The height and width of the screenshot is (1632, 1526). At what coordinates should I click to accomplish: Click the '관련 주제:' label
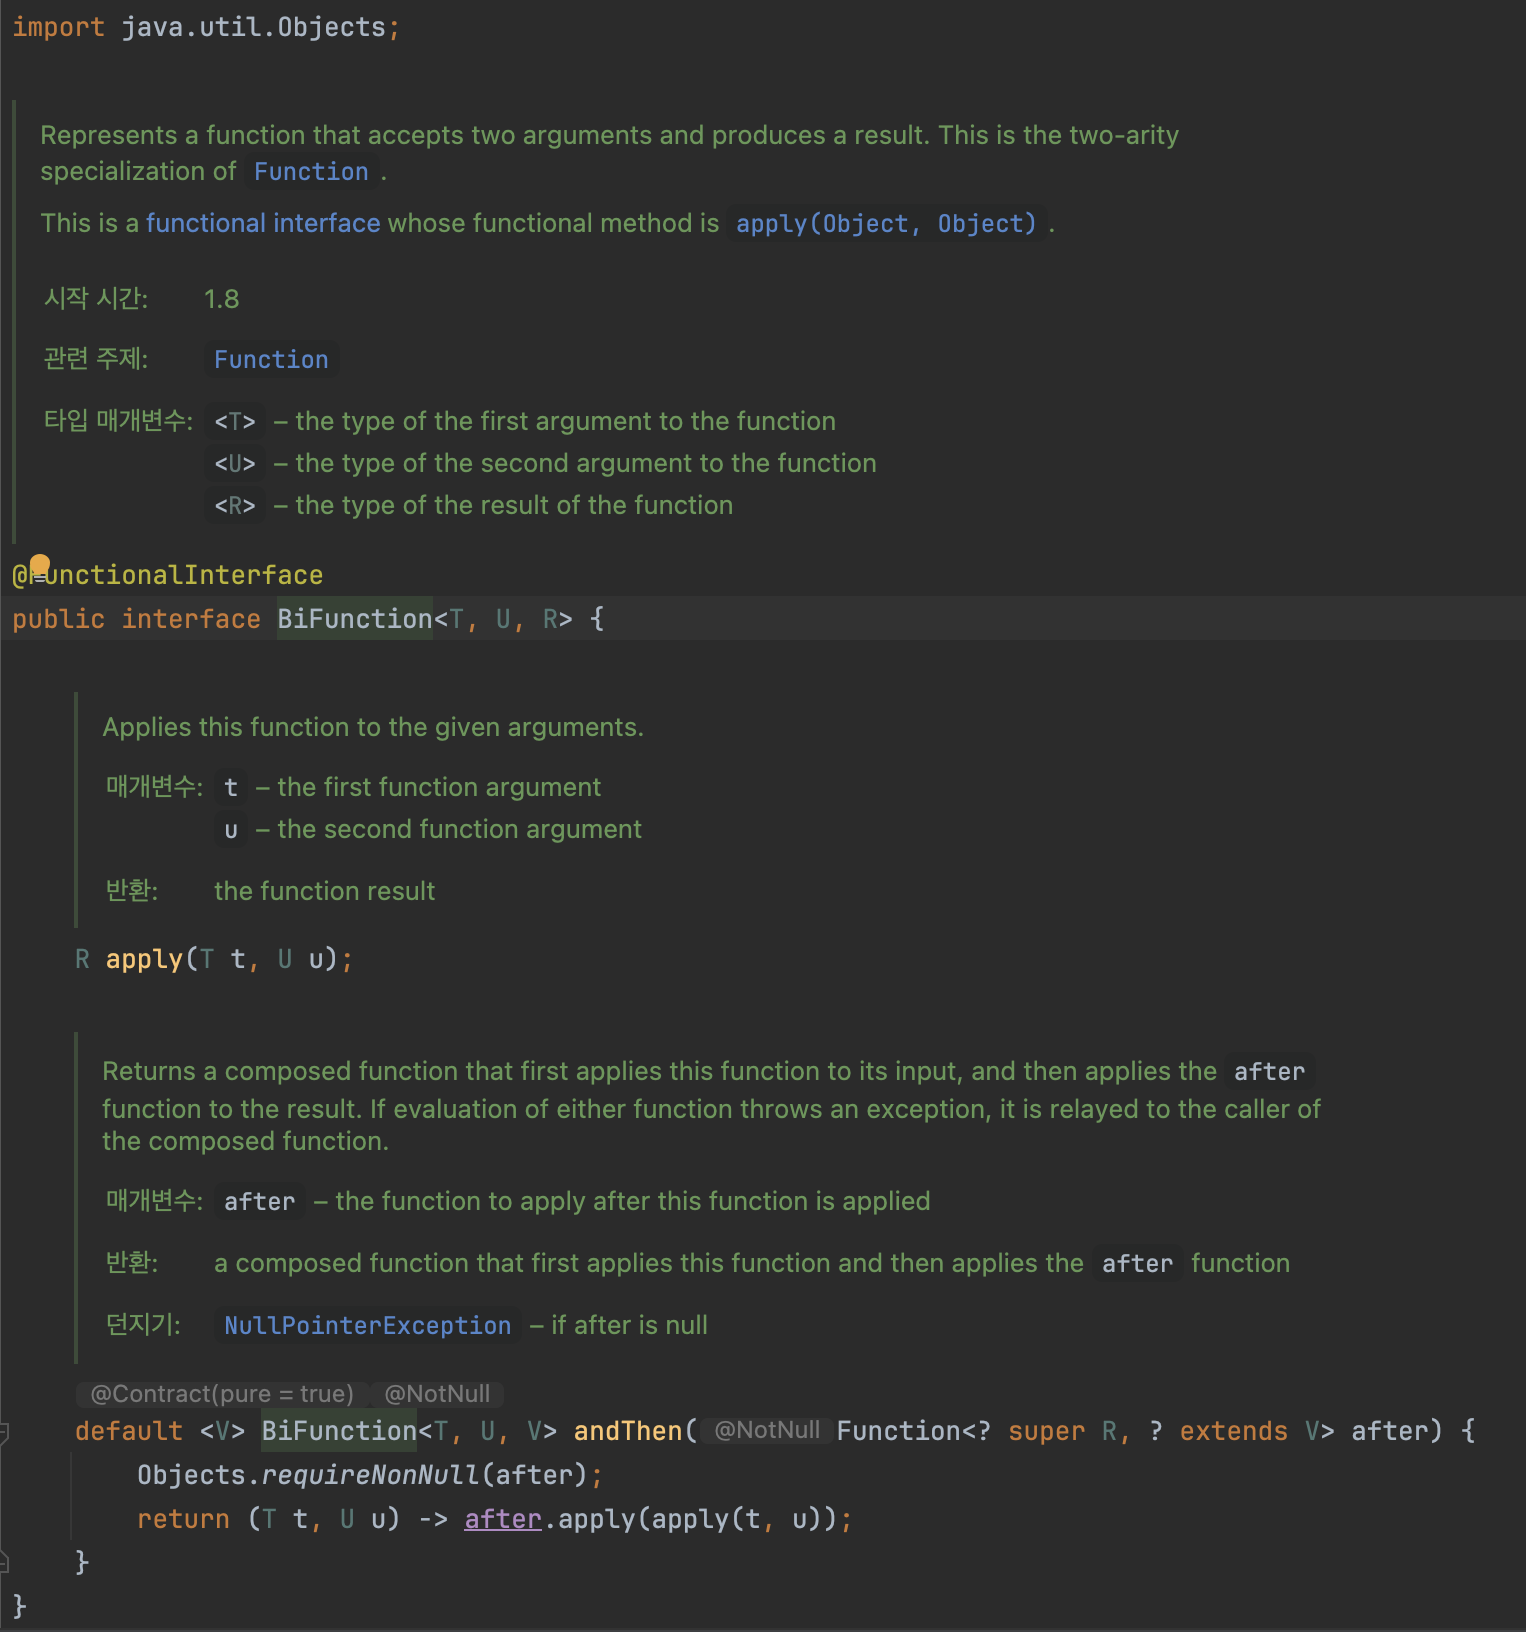point(96,358)
